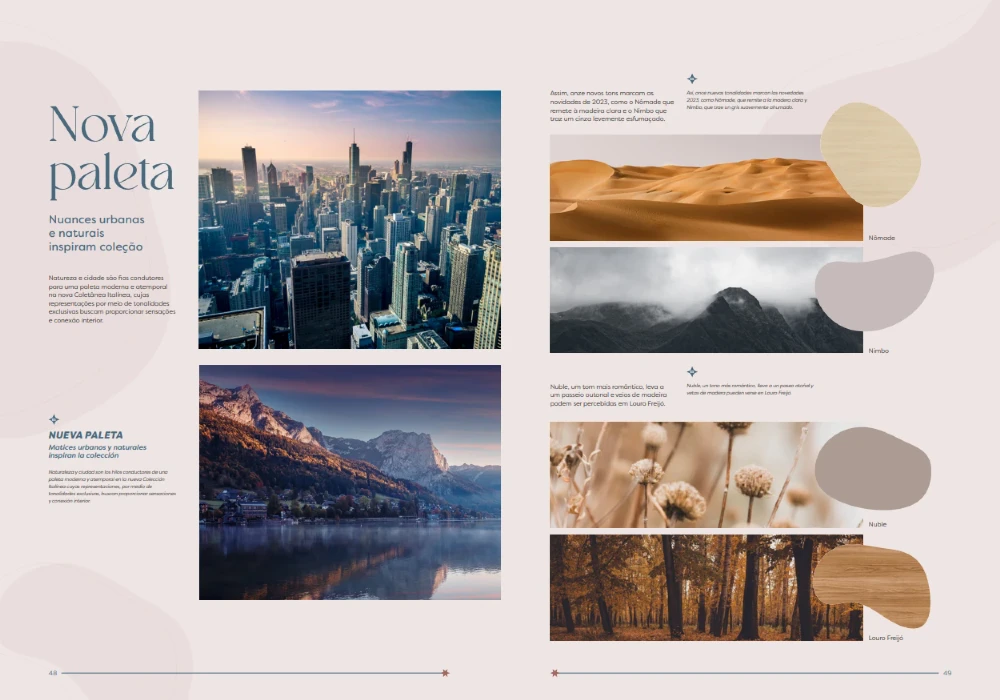This screenshot has width=1000, height=700.
Task: Click the "Nova paleta" title
Action: coord(110,148)
